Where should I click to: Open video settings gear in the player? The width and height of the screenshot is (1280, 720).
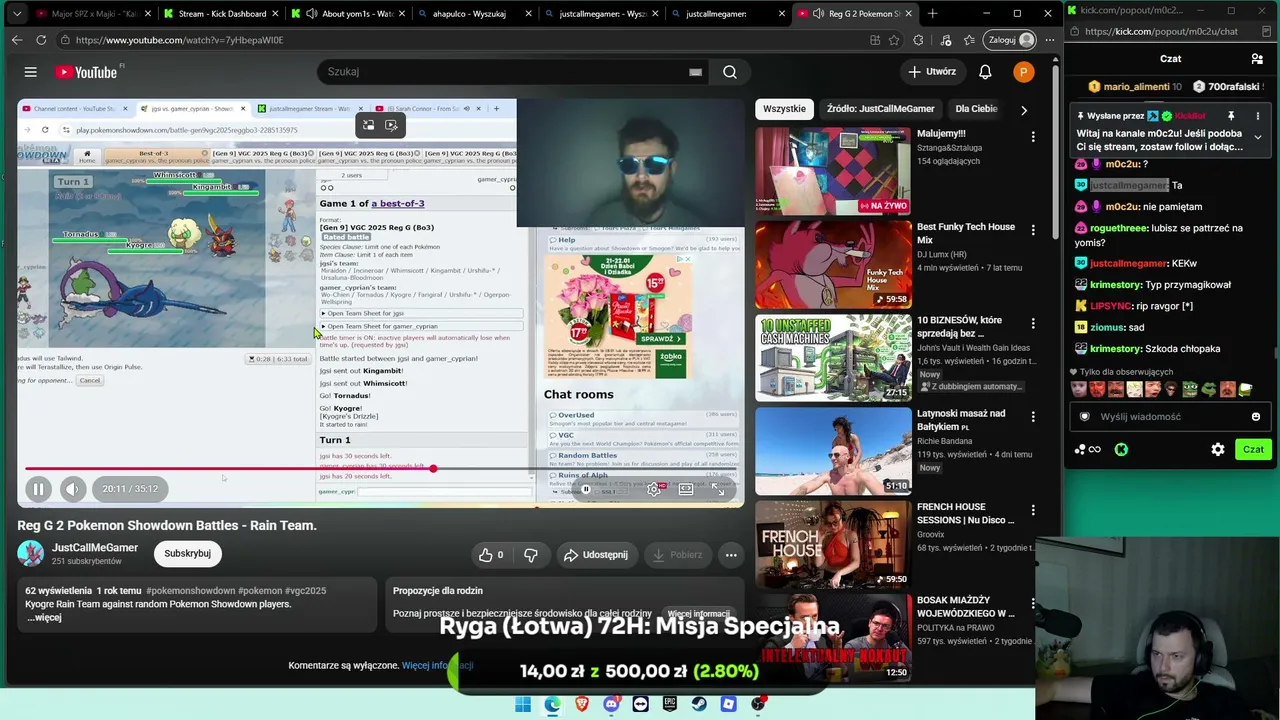(654, 489)
